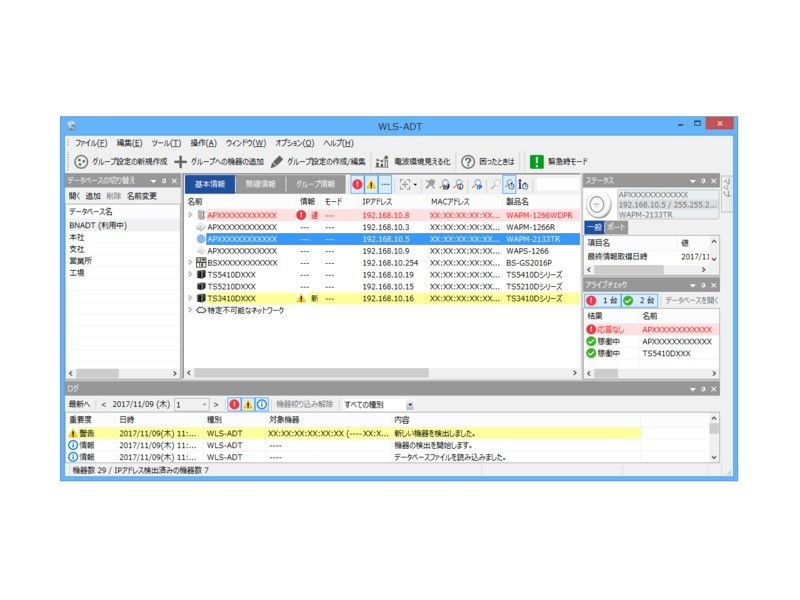
Task: Click the plus icon to add device to group
Action: tap(181, 162)
